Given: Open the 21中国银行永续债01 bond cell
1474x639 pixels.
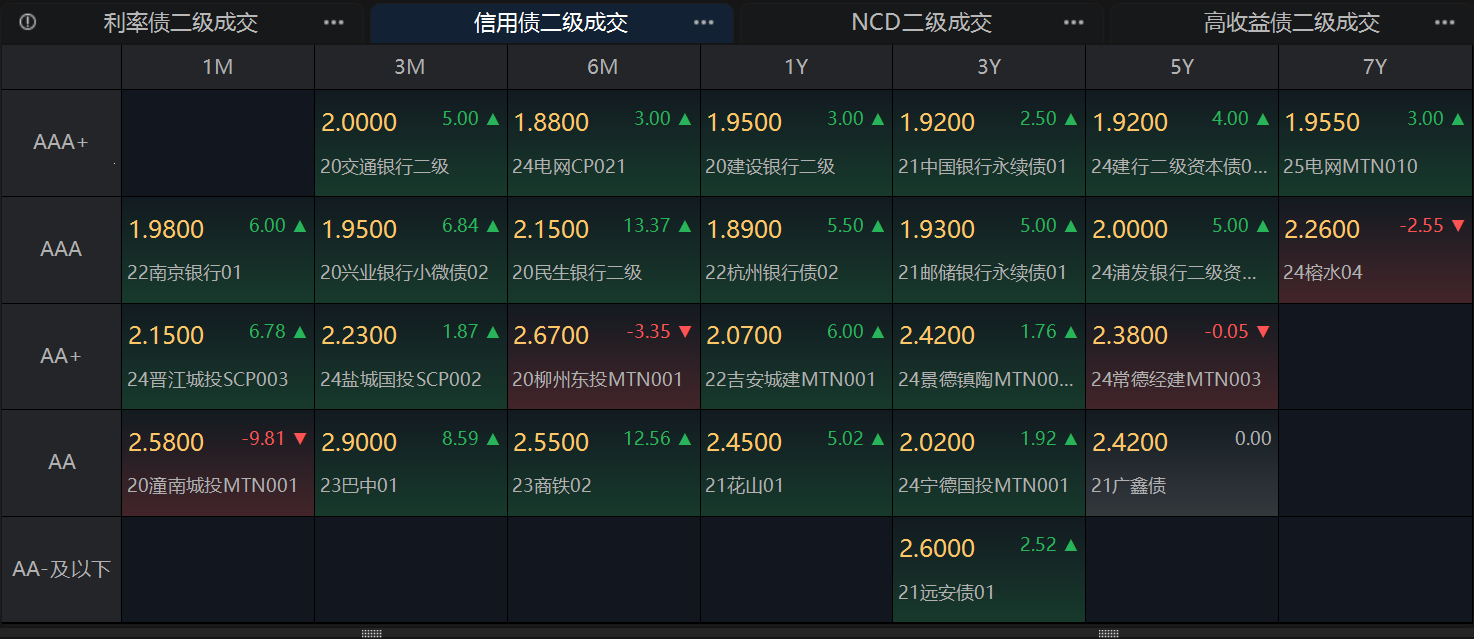Looking at the screenshot, I should tap(989, 143).
